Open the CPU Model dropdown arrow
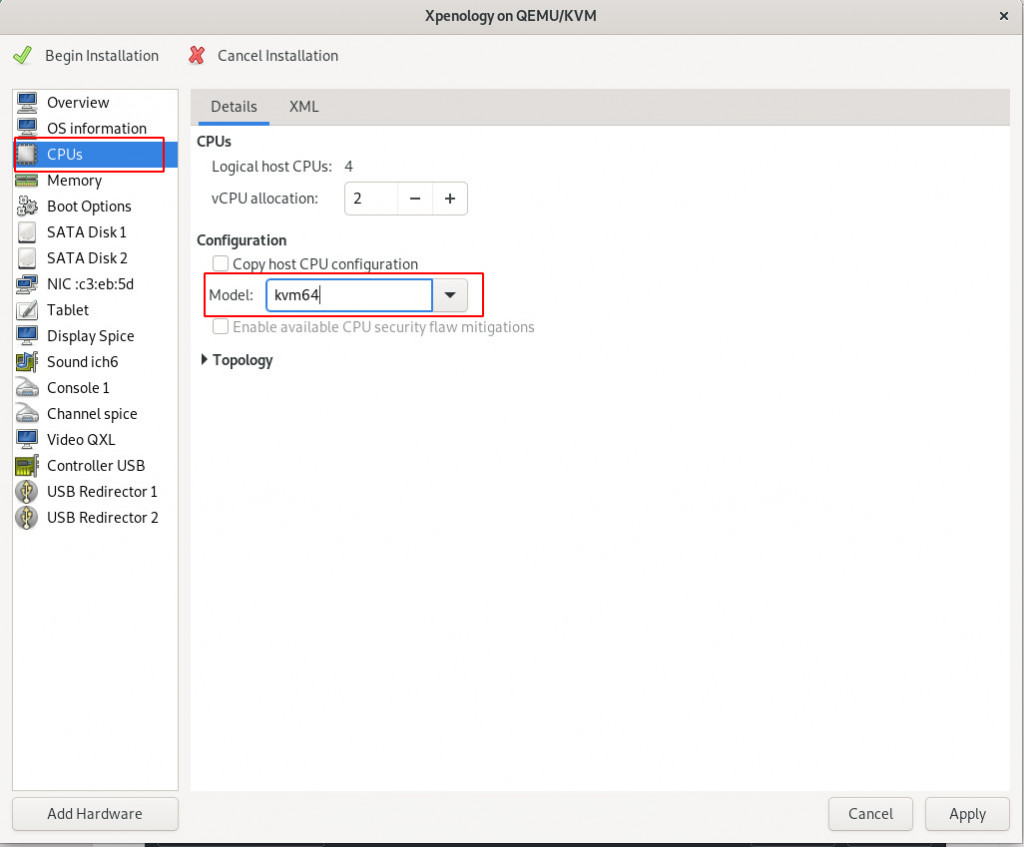1024x847 pixels. pyautogui.click(x=450, y=295)
